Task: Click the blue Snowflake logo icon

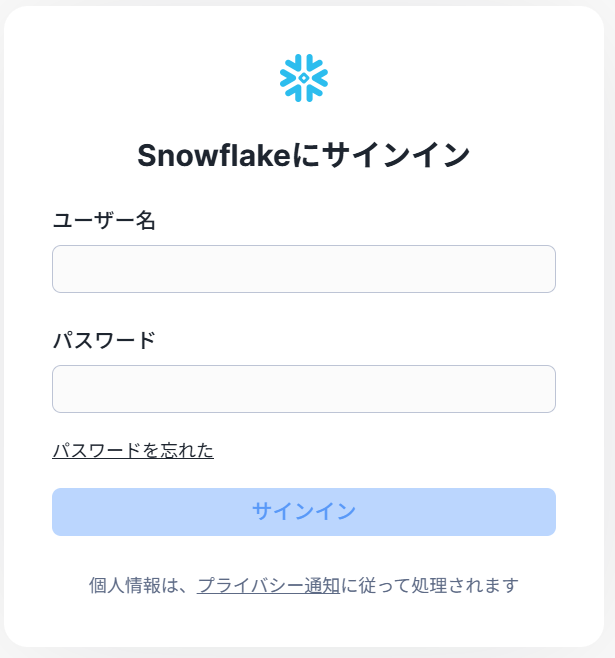Action: coord(304,78)
